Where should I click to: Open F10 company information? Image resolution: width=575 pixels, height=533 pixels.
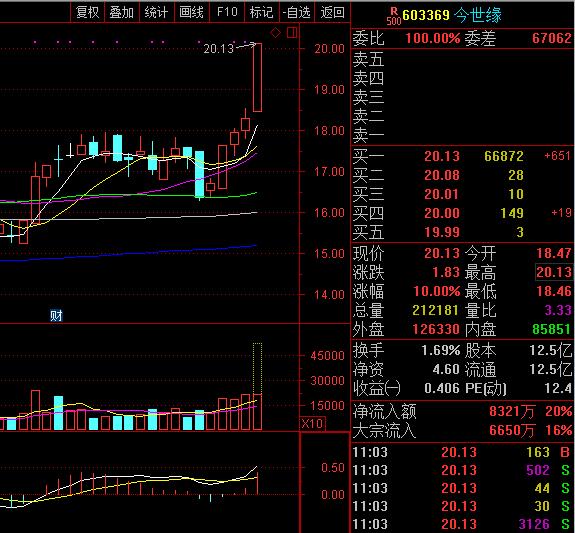tap(227, 12)
